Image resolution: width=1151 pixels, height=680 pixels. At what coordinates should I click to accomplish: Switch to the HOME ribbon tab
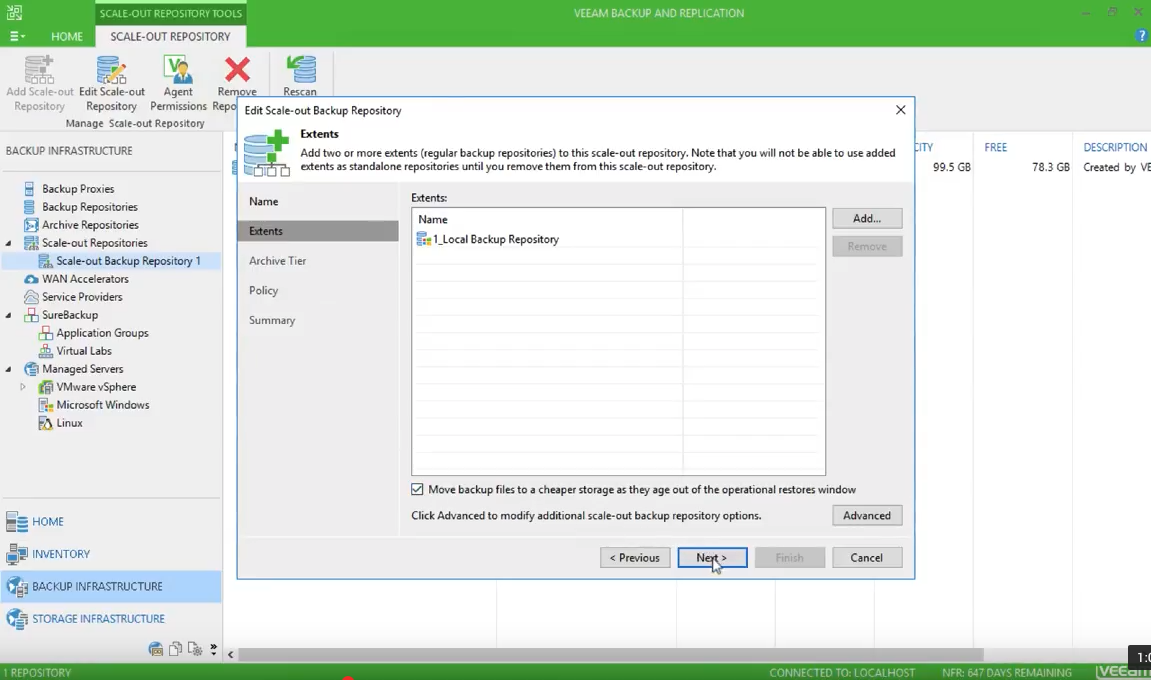(x=67, y=36)
